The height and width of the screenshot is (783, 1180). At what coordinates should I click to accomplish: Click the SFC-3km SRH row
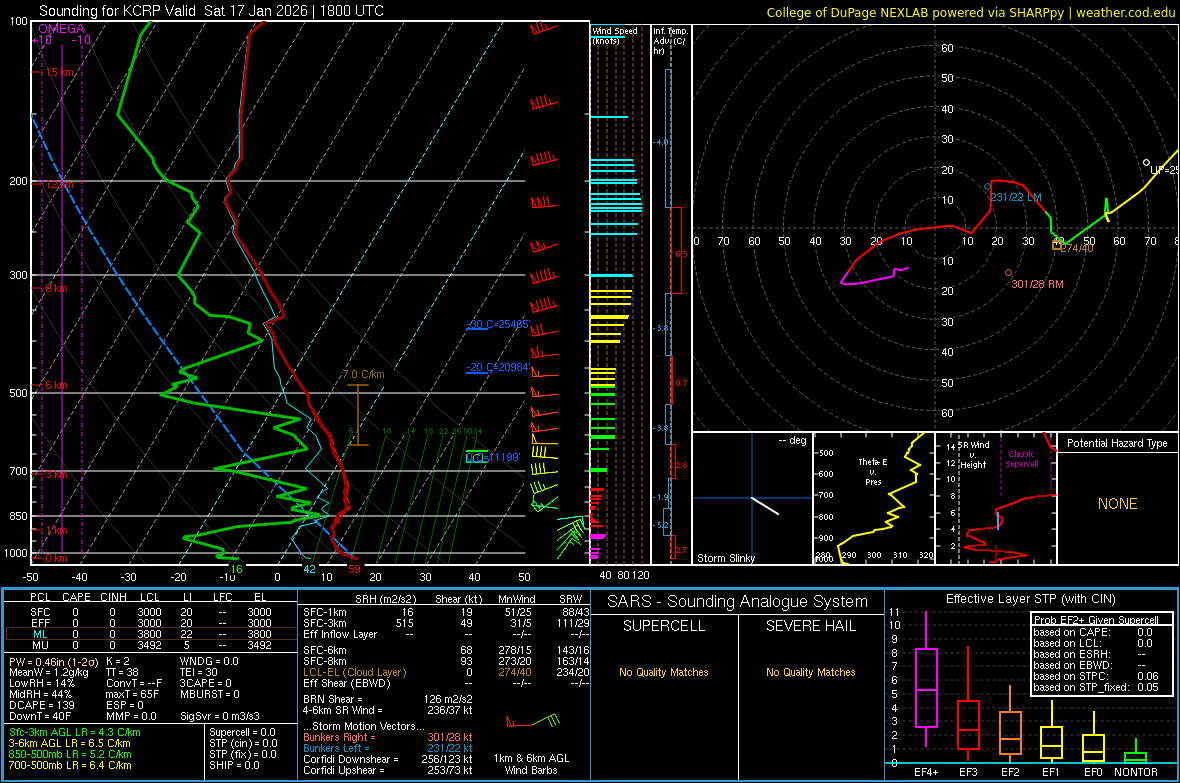446,623
